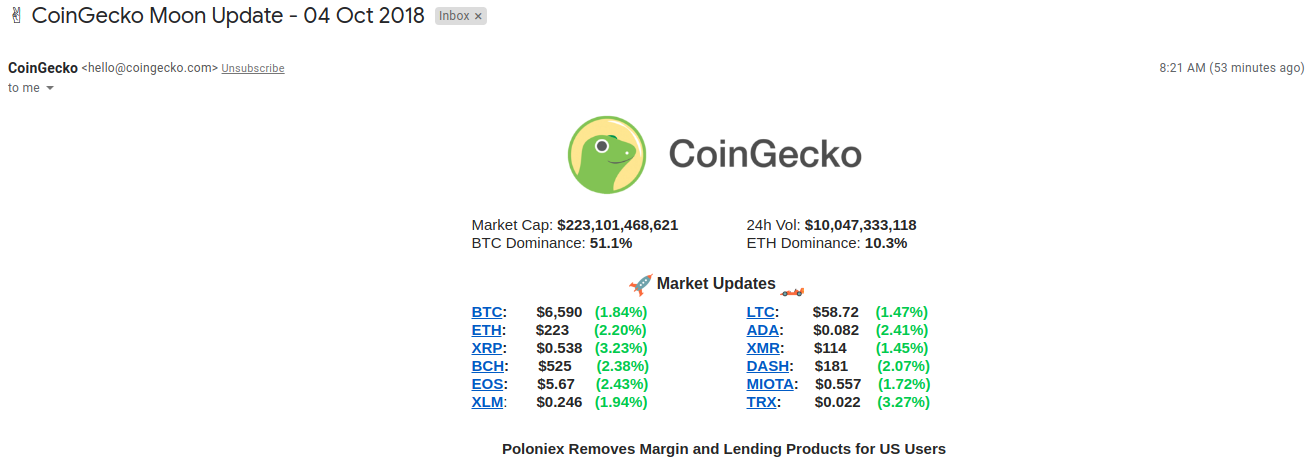
Task: Open the EOS coin link
Action: click(x=487, y=384)
